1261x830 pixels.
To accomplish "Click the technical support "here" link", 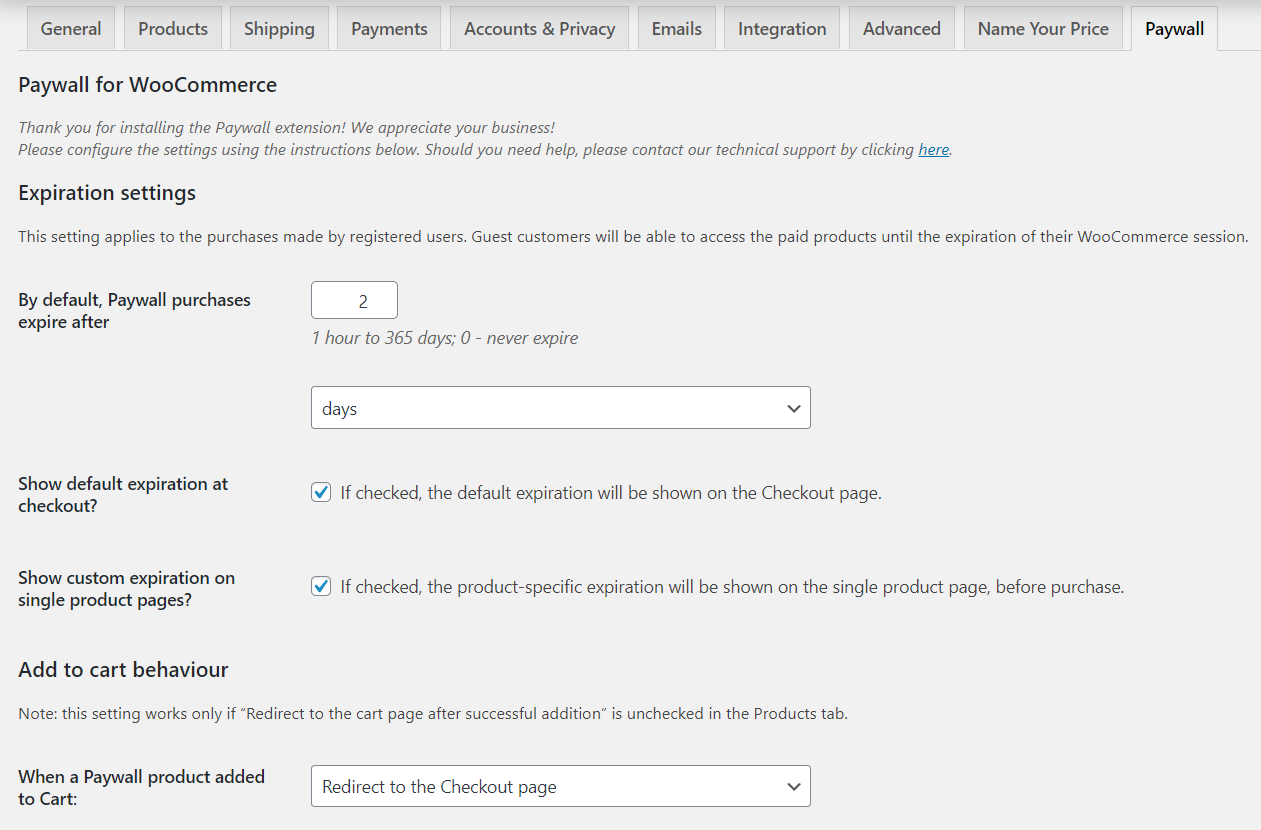I will pyautogui.click(x=933, y=149).
